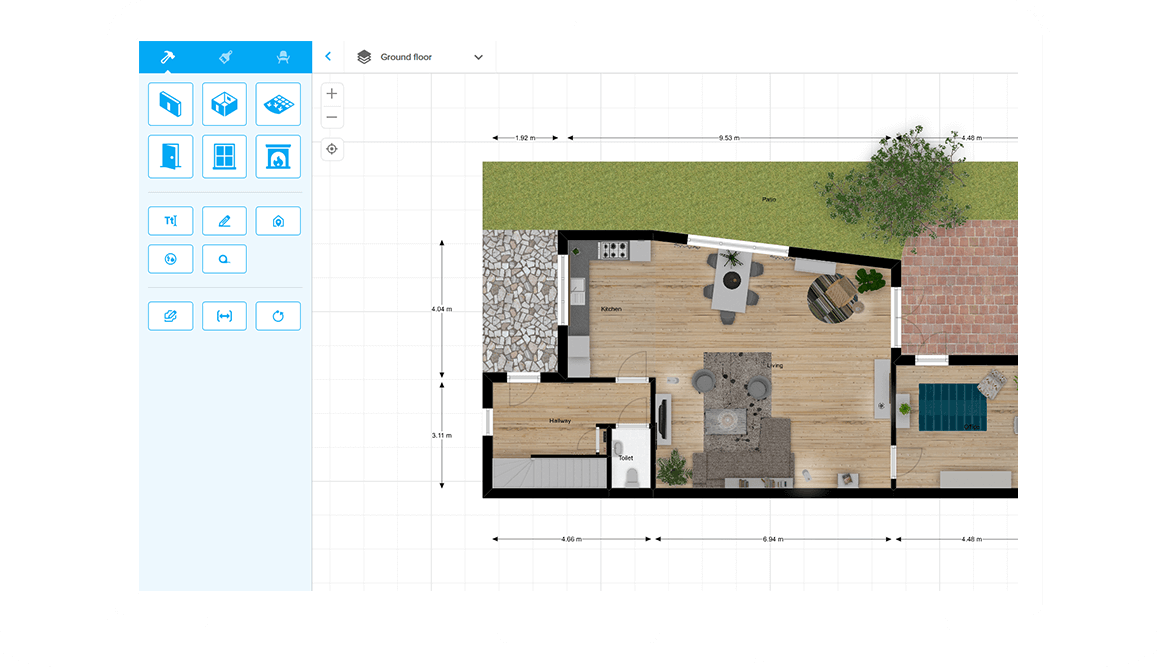Open the flooring tiles tool
This screenshot has height=667, width=1157.
click(278, 104)
